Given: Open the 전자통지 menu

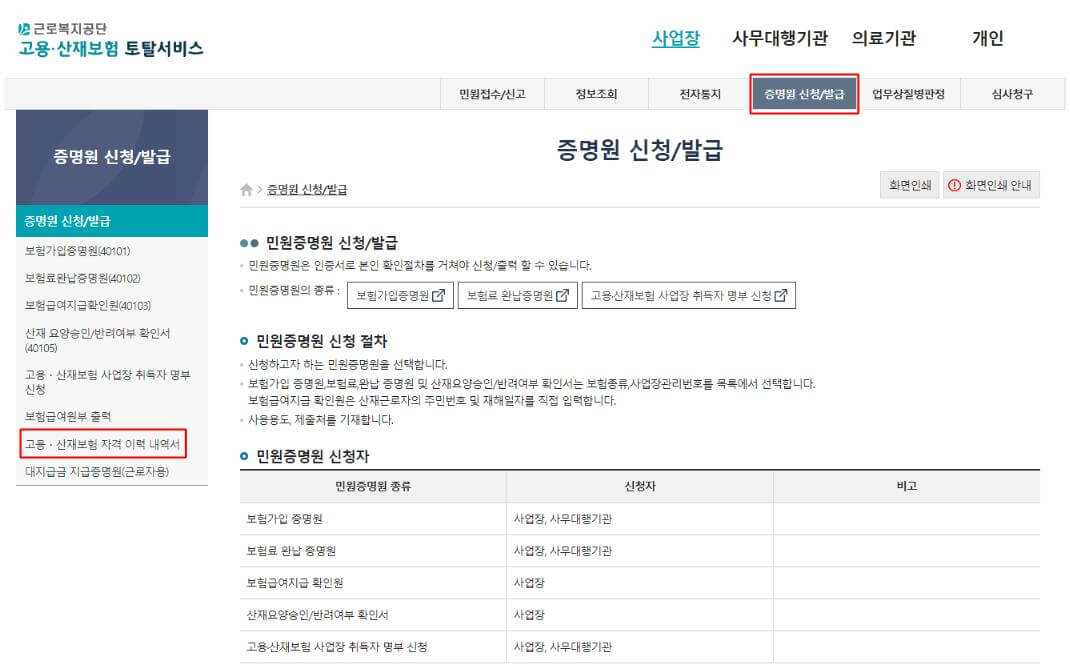Looking at the screenshot, I should 702,92.
